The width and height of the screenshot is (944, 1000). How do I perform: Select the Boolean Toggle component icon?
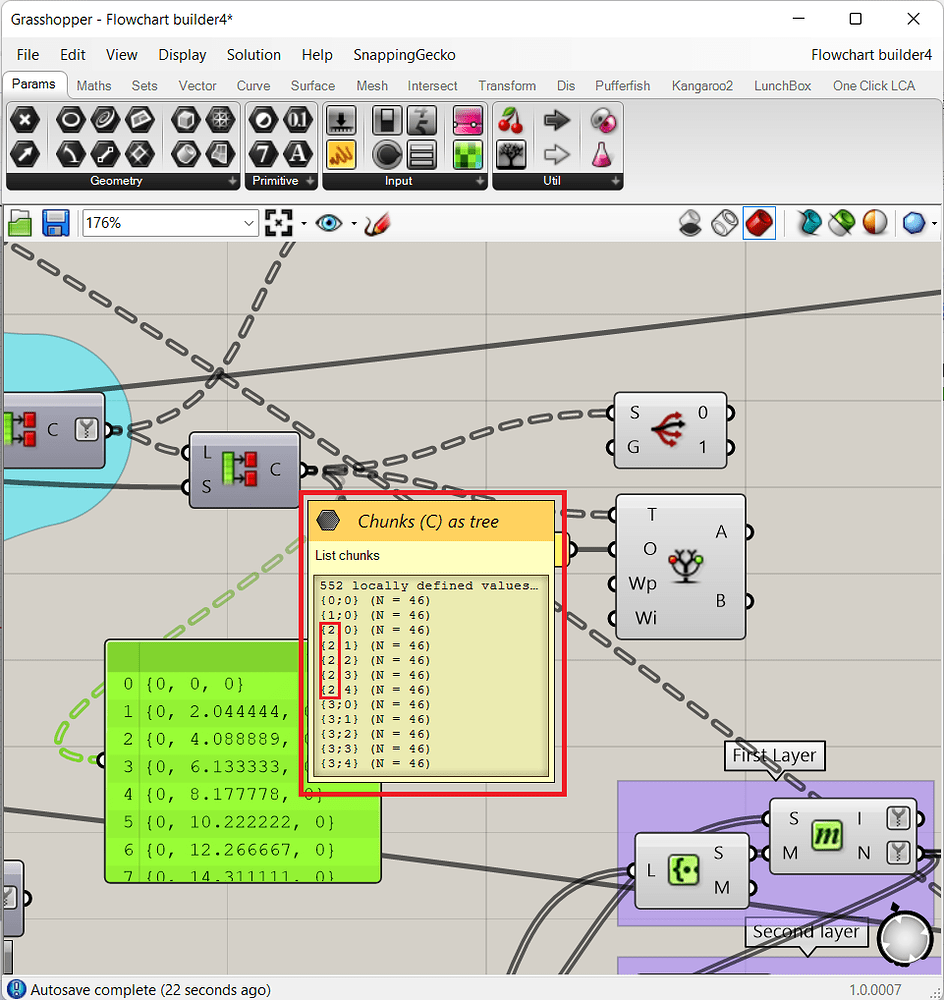pyautogui.click(x=387, y=121)
